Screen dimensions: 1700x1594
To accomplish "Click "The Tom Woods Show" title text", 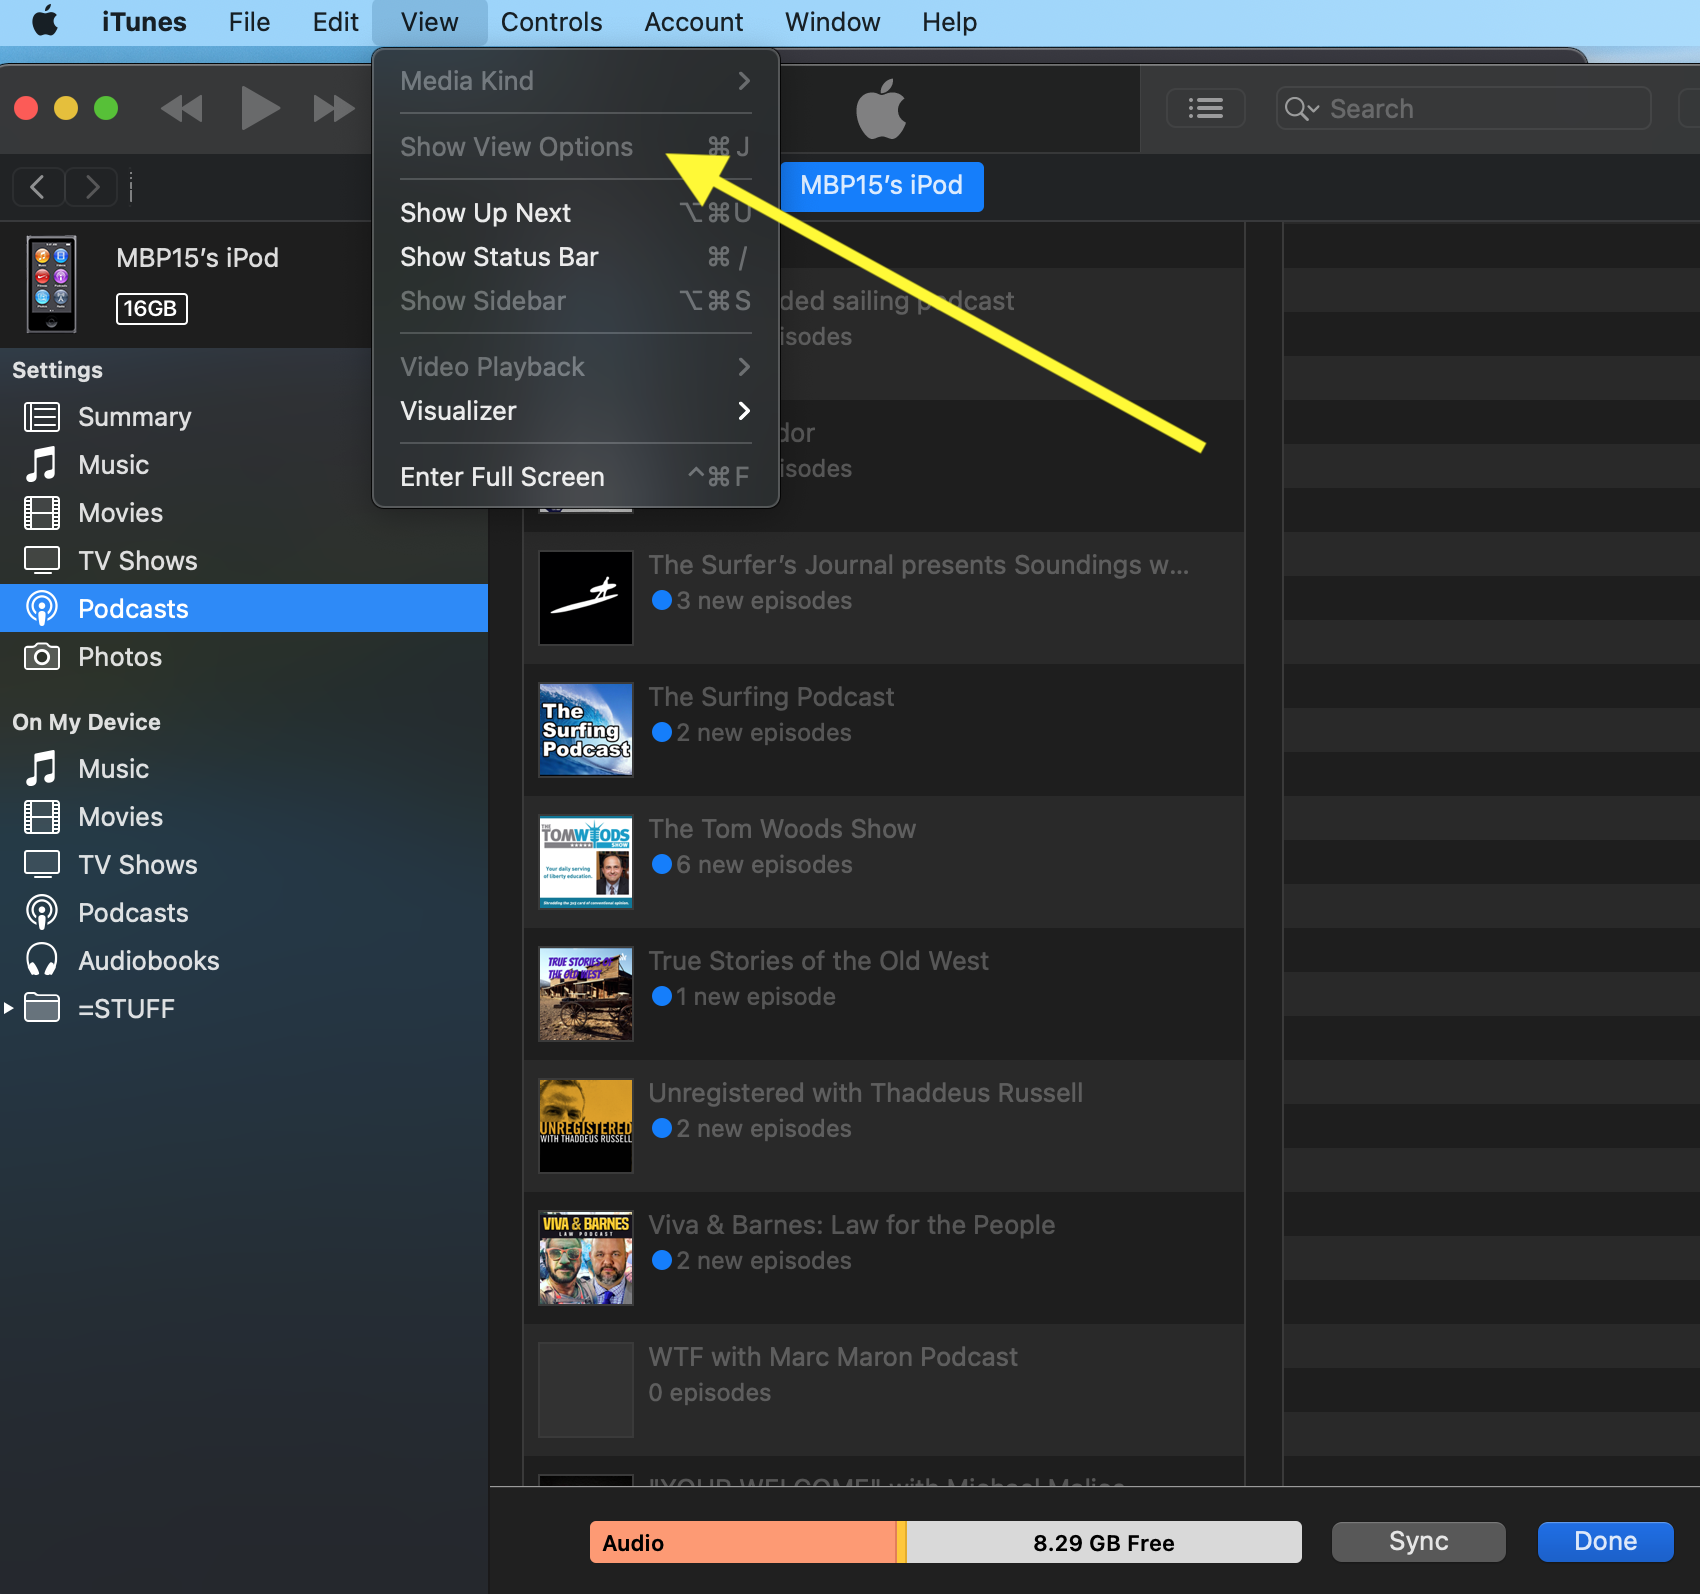I will [x=782, y=829].
